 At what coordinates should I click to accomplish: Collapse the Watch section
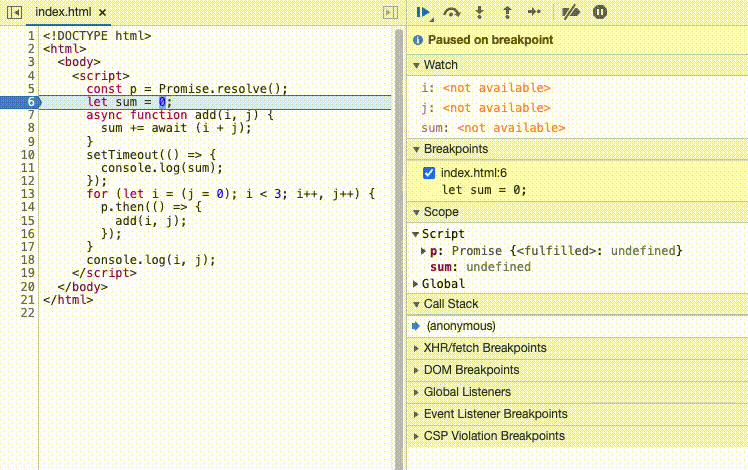[416, 65]
